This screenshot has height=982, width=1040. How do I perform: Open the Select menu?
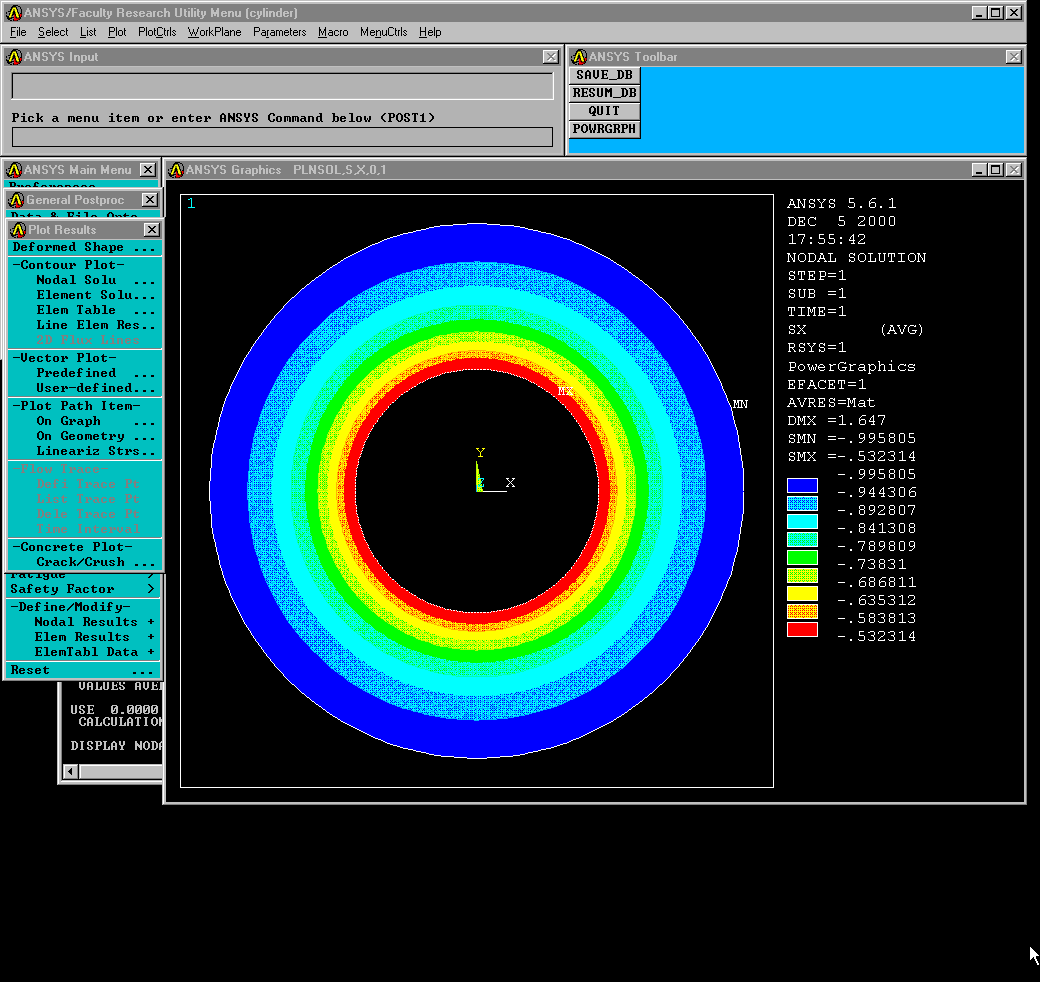coord(53,32)
